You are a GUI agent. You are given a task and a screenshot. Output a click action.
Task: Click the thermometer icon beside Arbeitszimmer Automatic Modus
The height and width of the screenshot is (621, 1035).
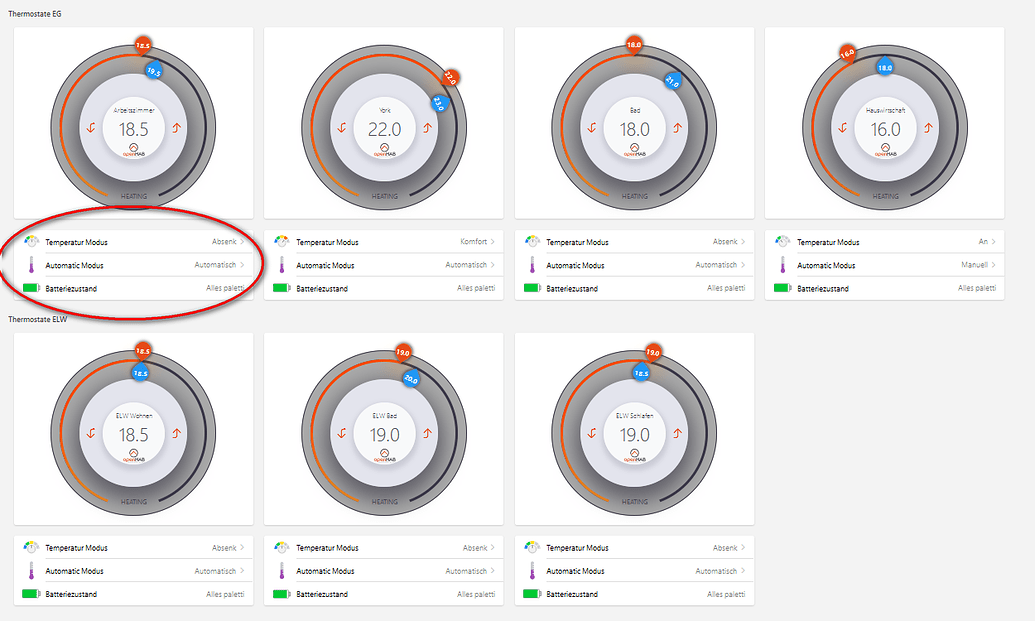pyautogui.click(x=32, y=265)
